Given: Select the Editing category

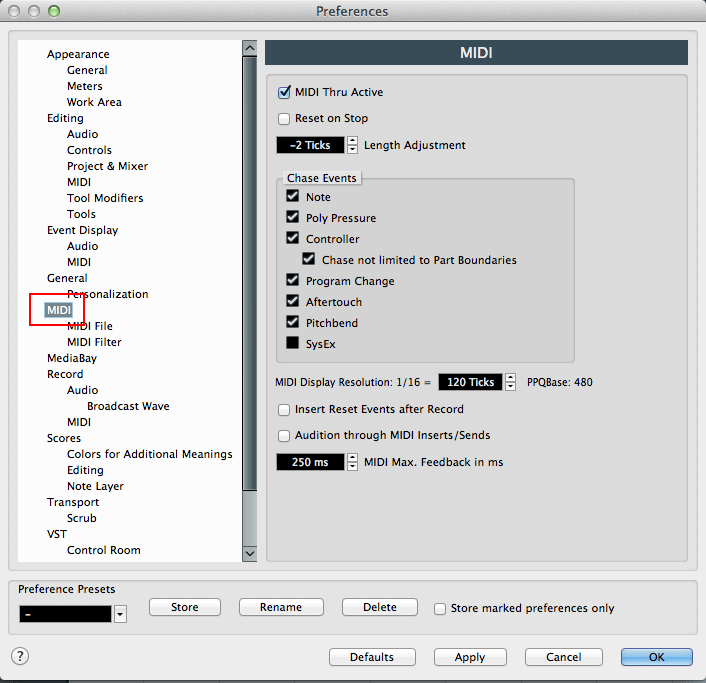Looking at the screenshot, I should pos(65,118).
